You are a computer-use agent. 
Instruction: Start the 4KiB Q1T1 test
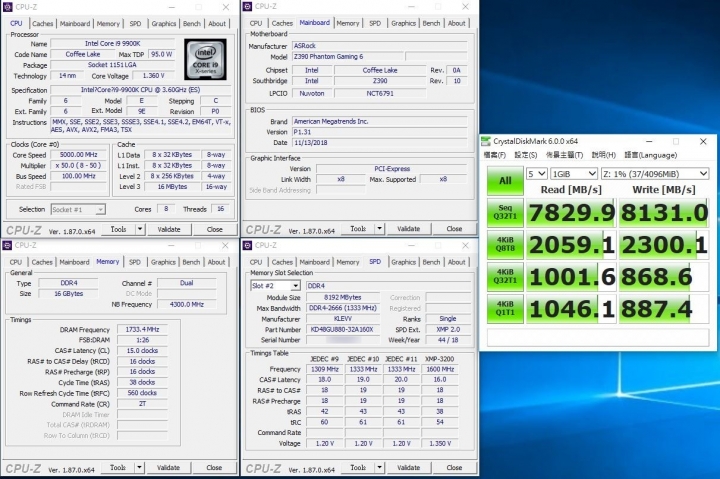tap(505, 309)
